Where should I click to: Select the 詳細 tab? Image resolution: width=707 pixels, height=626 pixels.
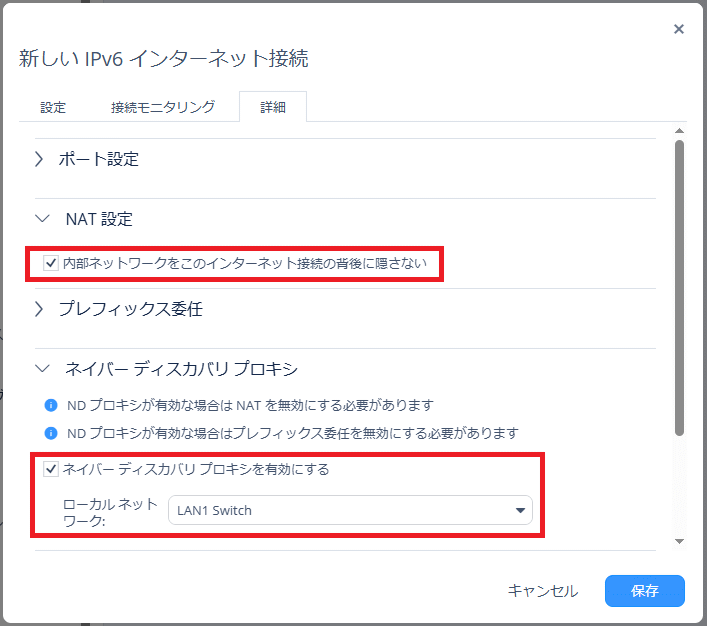pyautogui.click(x=272, y=107)
